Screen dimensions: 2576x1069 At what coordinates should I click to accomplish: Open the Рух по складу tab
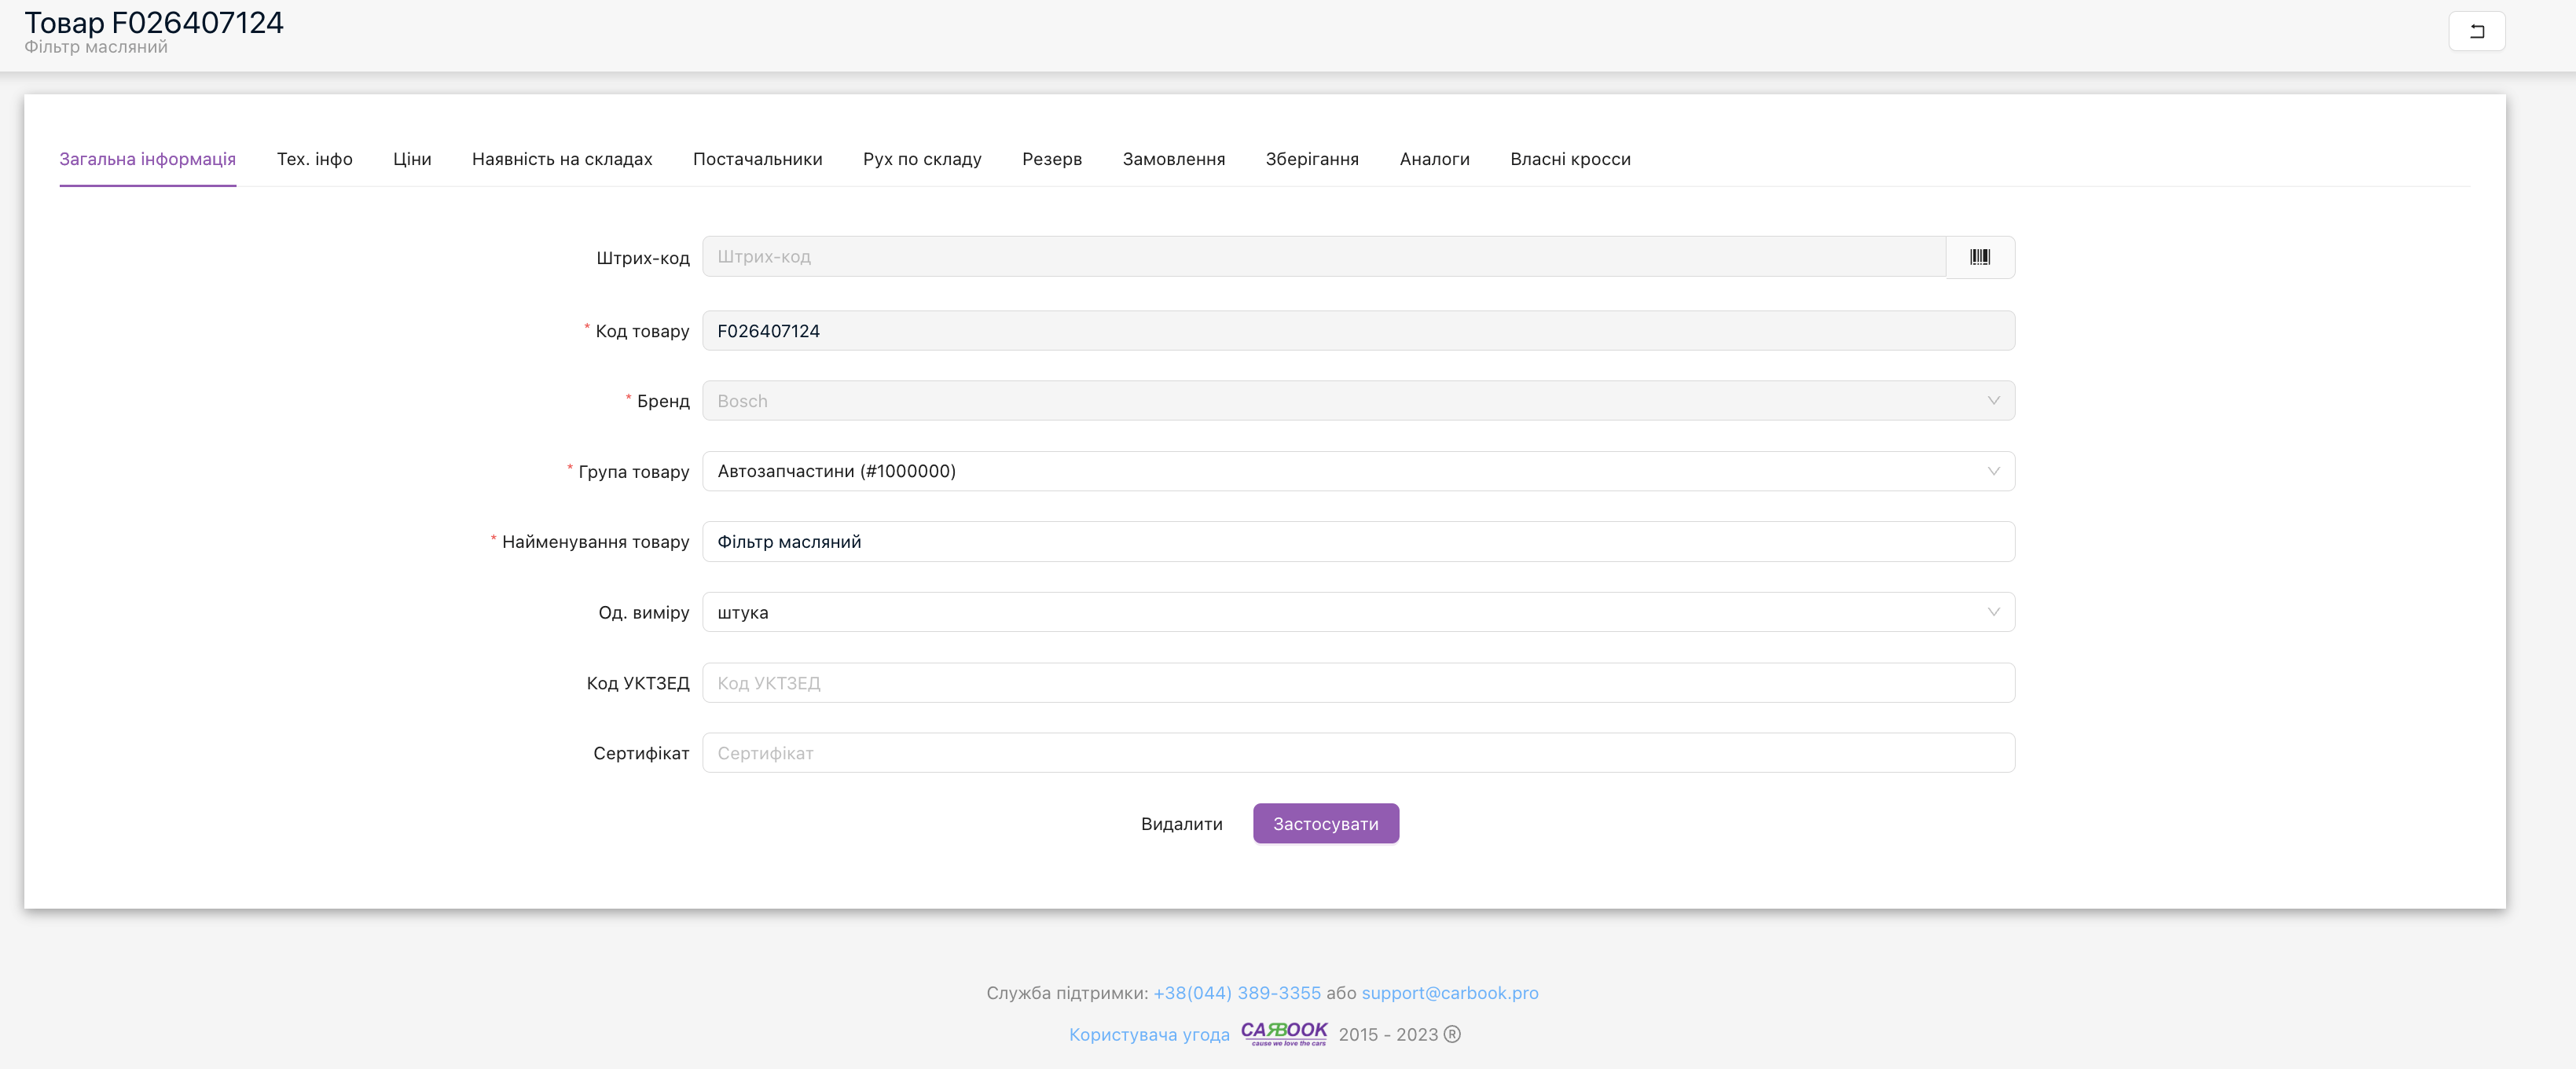922,159
